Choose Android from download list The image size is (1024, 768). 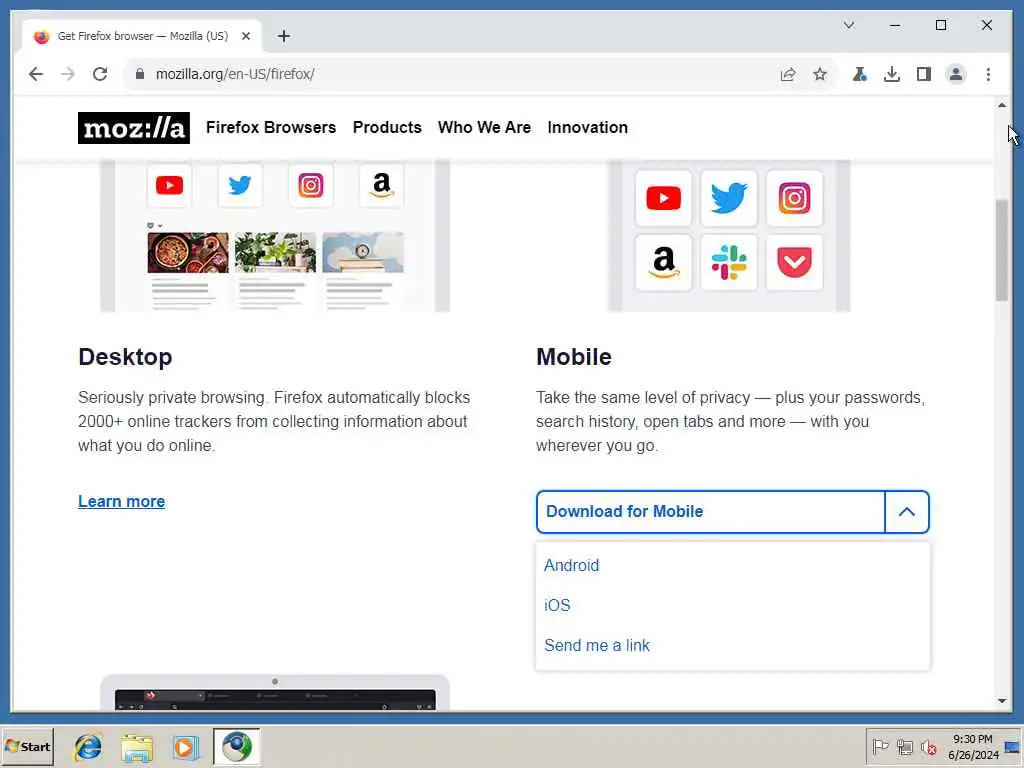click(x=571, y=566)
